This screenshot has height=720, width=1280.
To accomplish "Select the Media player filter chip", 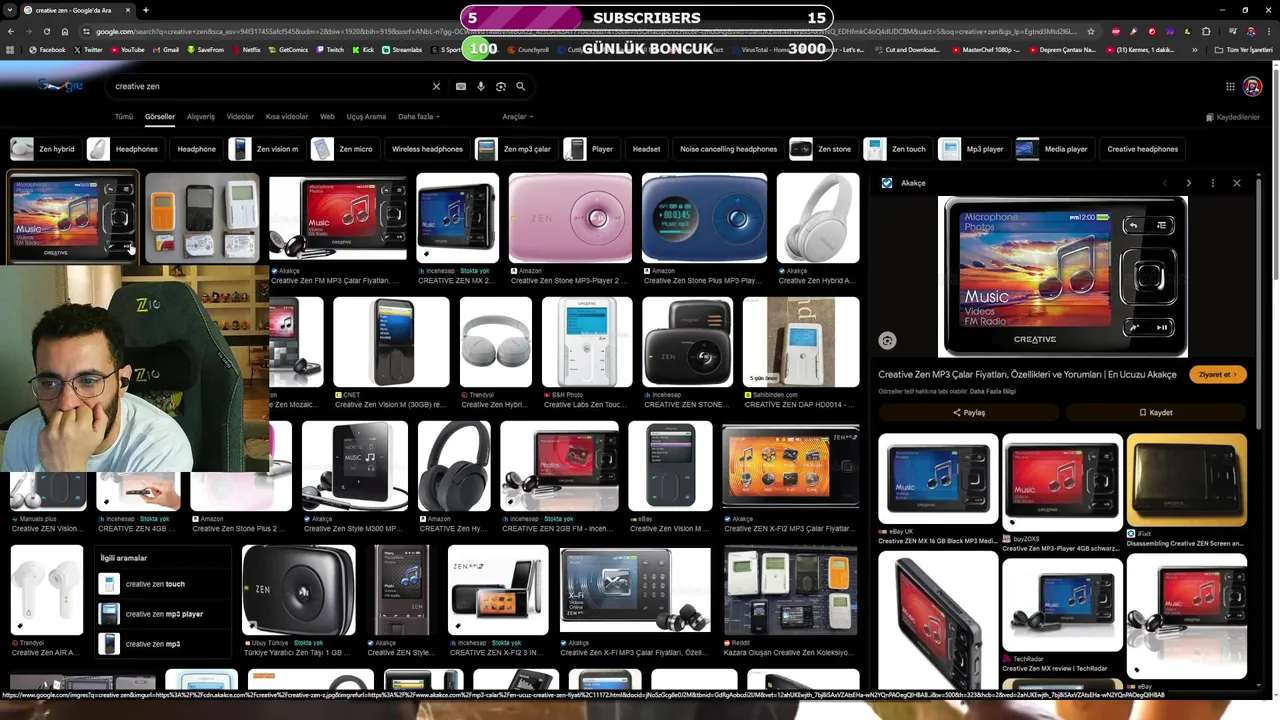I will tap(1053, 149).
